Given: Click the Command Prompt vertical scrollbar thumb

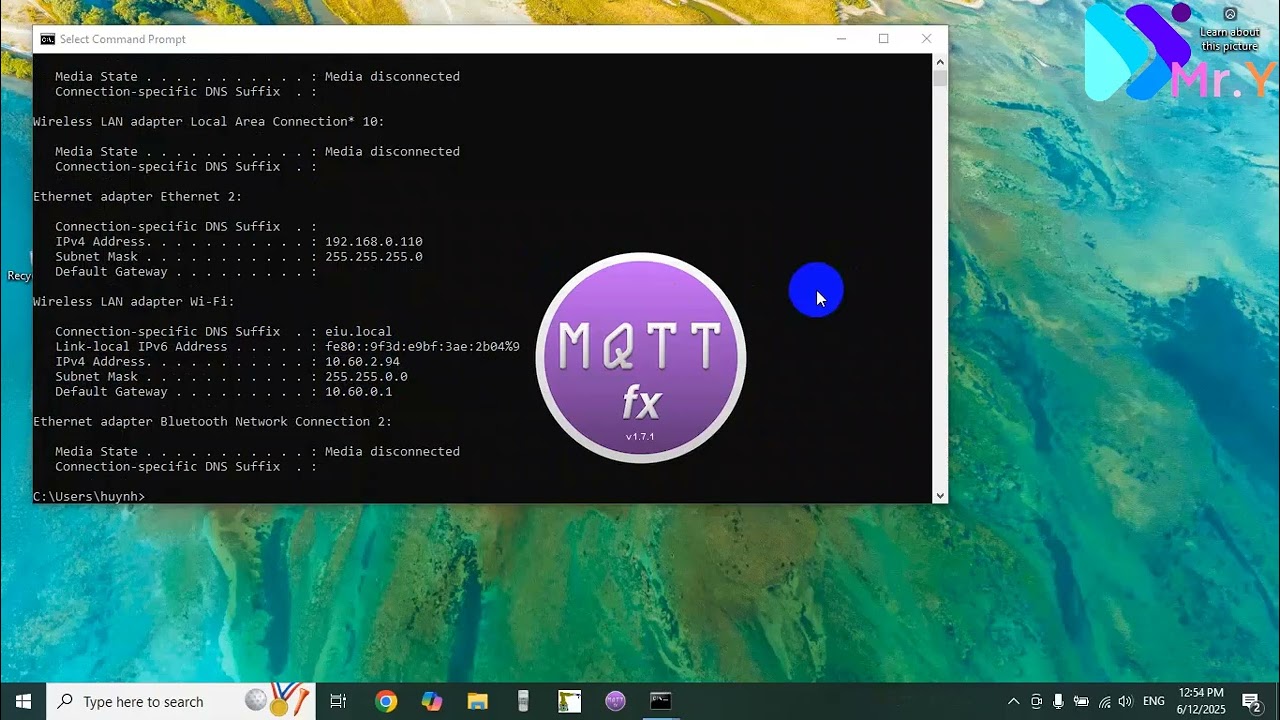Looking at the screenshot, I should (940, 77).
